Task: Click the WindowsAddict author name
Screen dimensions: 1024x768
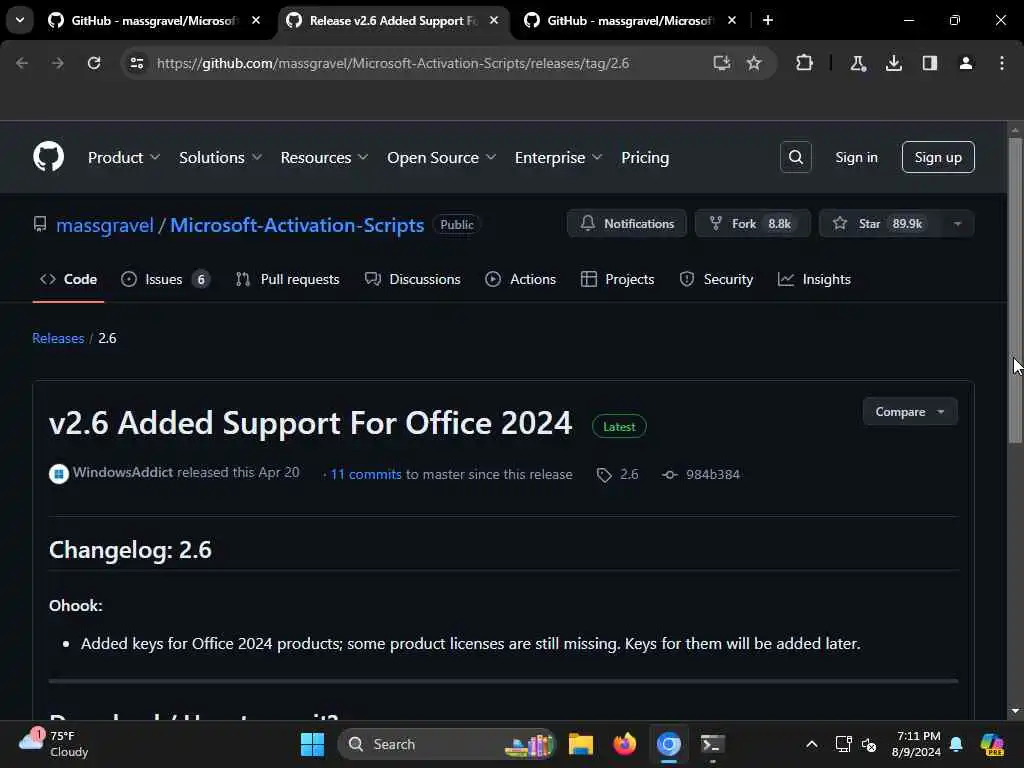Action: point(123,472)
